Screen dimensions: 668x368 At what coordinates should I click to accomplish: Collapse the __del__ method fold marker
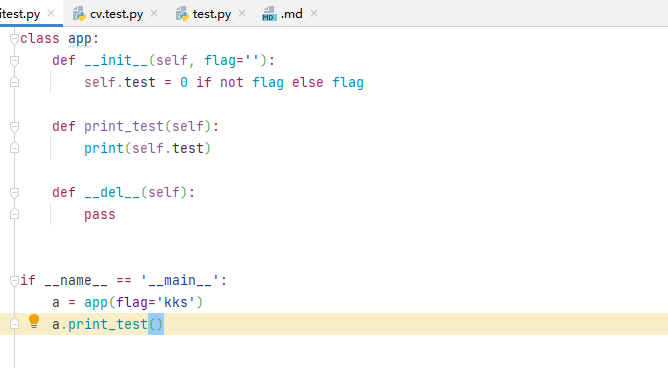point(14,193)
